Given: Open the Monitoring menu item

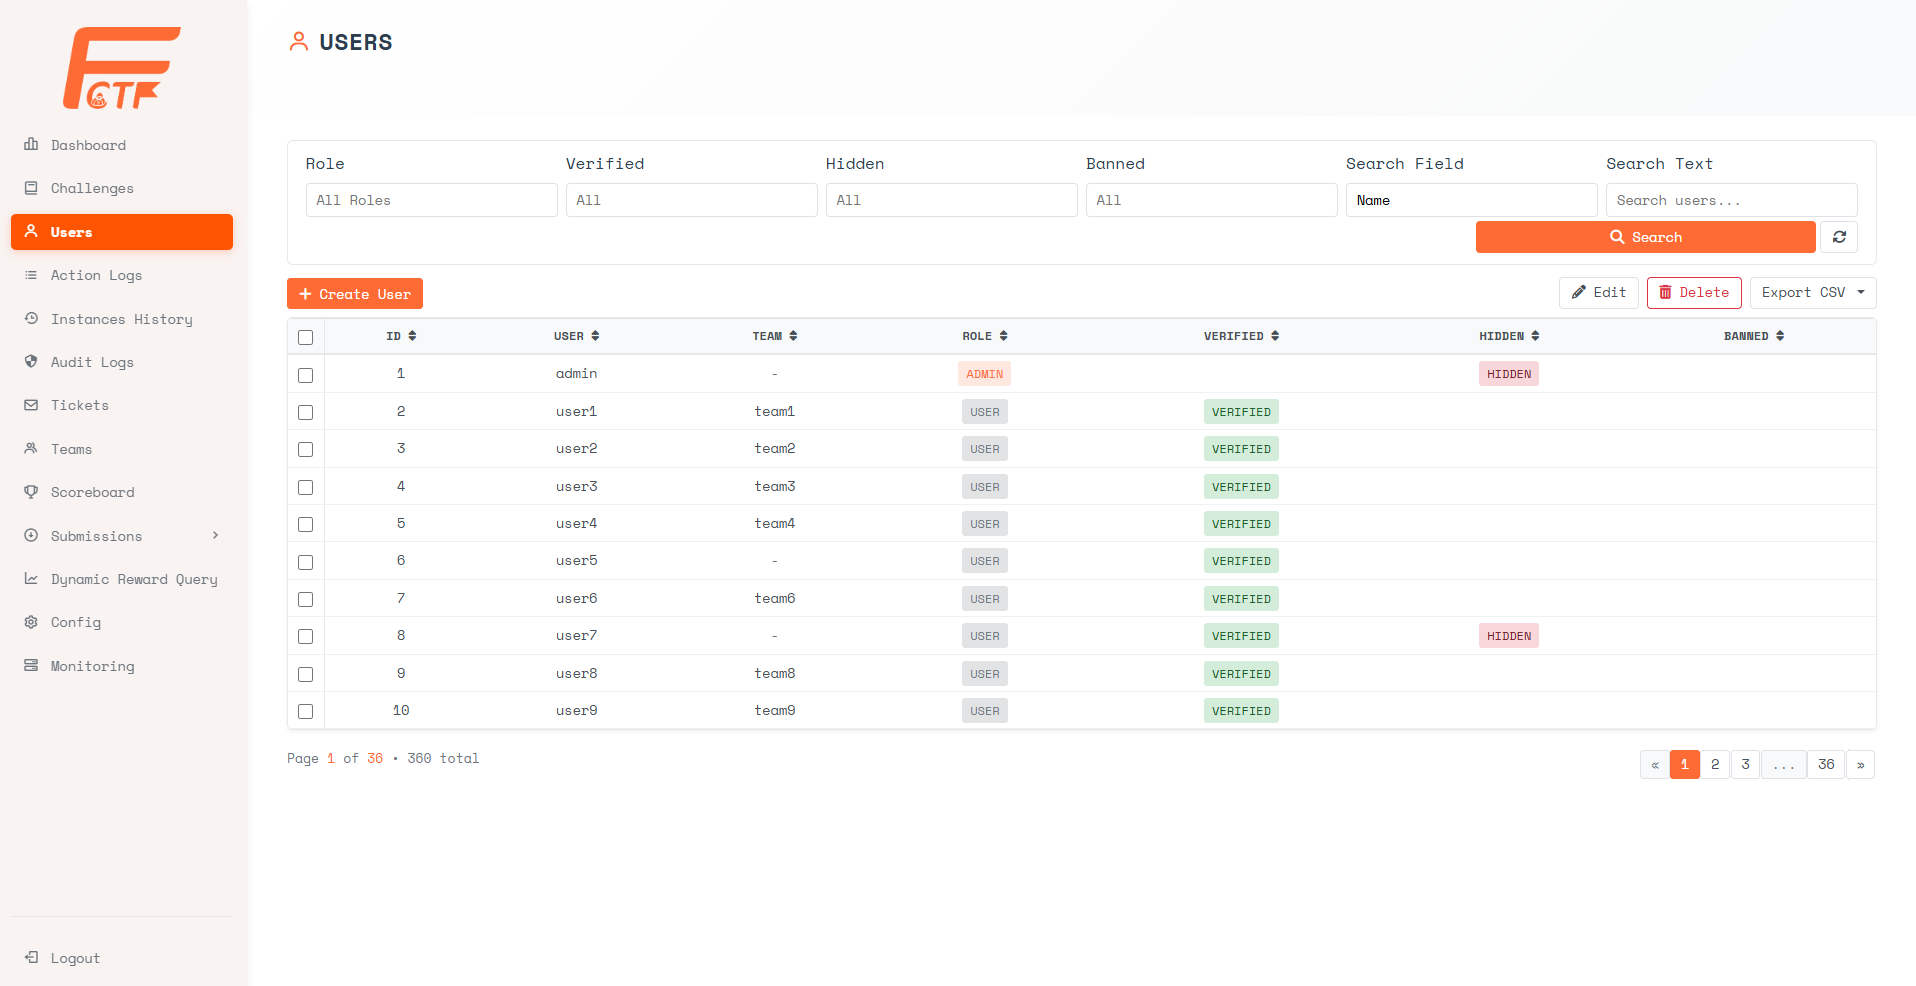Looking at the screenshot, I should click(x=122, y=666).
